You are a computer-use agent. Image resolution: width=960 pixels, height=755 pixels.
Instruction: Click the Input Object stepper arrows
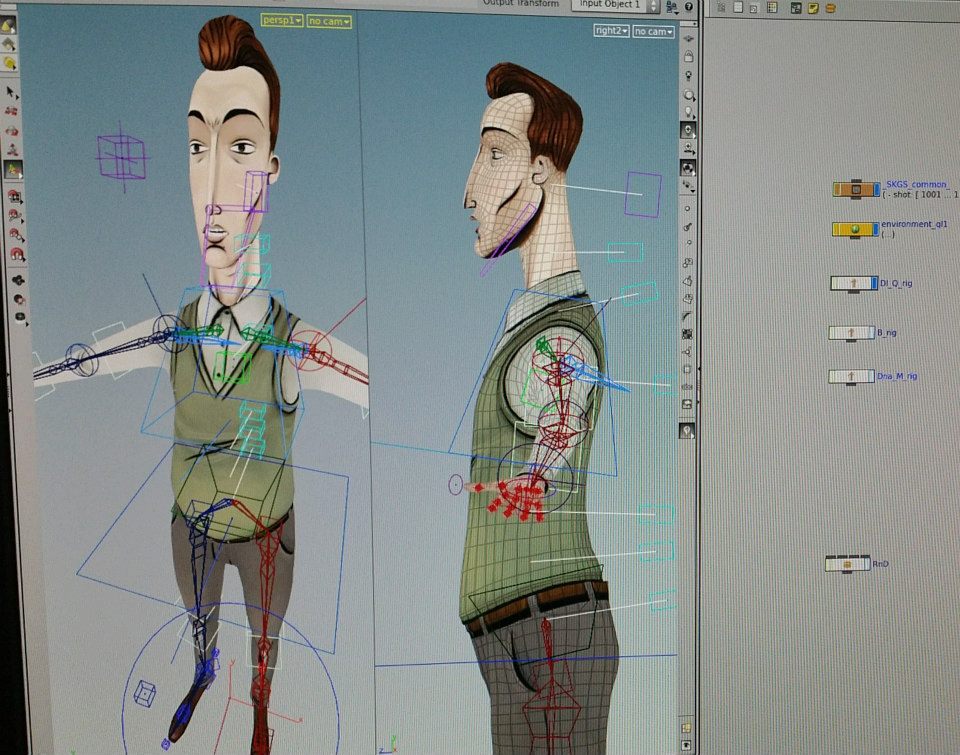pos(653,6)
